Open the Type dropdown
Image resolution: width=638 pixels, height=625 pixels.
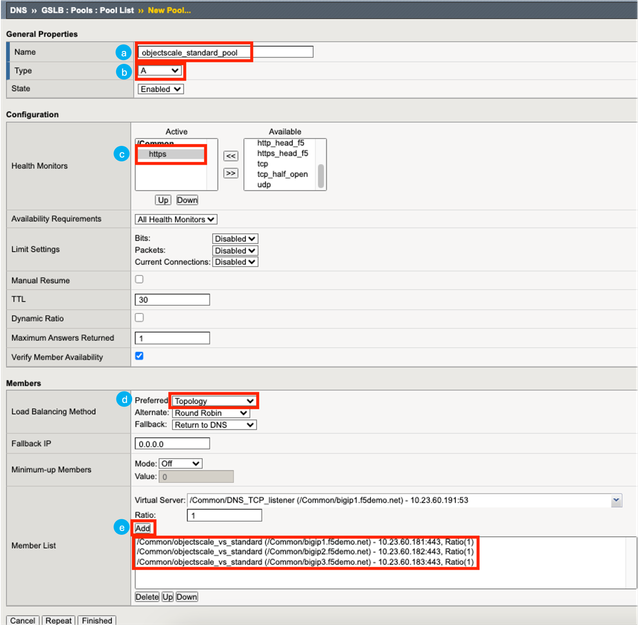coord(160,71)
